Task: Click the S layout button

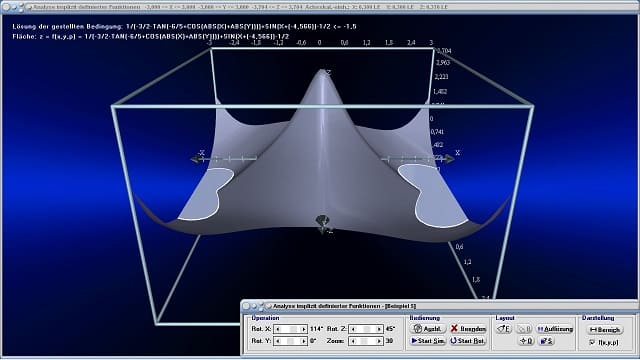Action: point(546,340)
